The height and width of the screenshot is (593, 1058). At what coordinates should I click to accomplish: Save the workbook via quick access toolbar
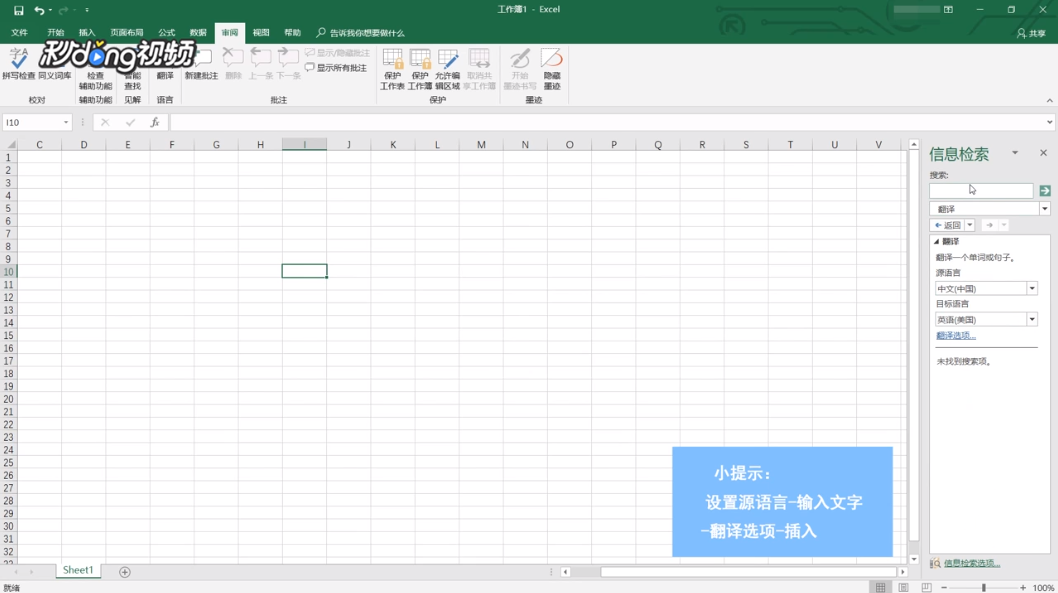[x=18, y=10]
